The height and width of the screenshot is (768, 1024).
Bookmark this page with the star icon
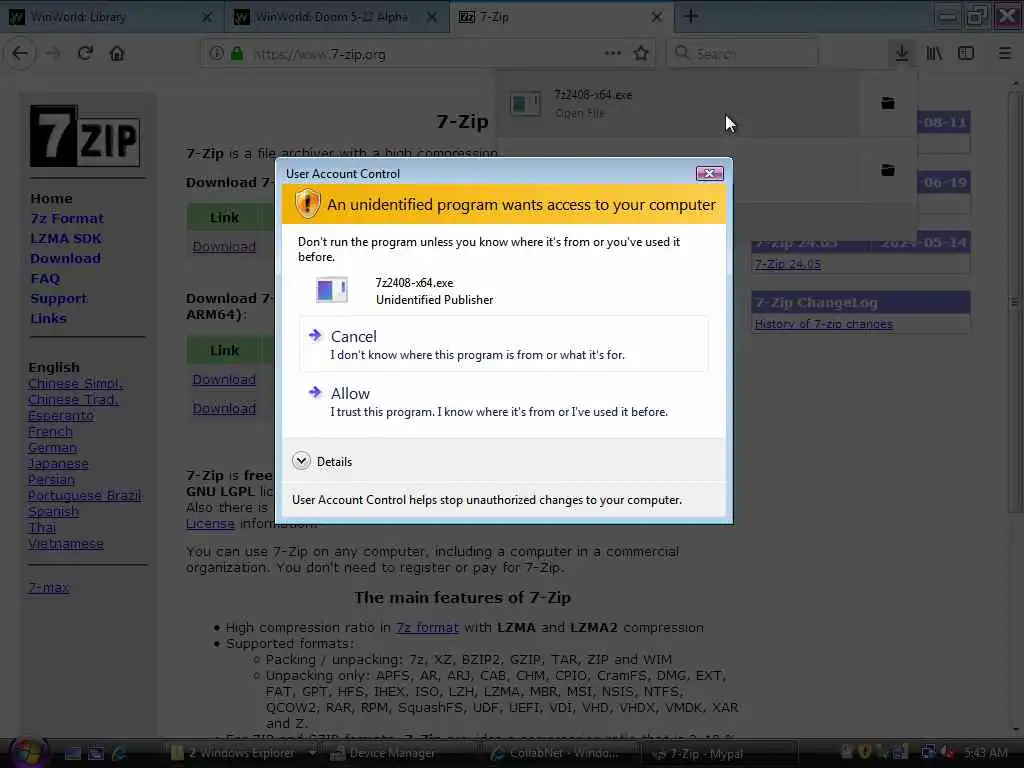[x=641, y=54]
